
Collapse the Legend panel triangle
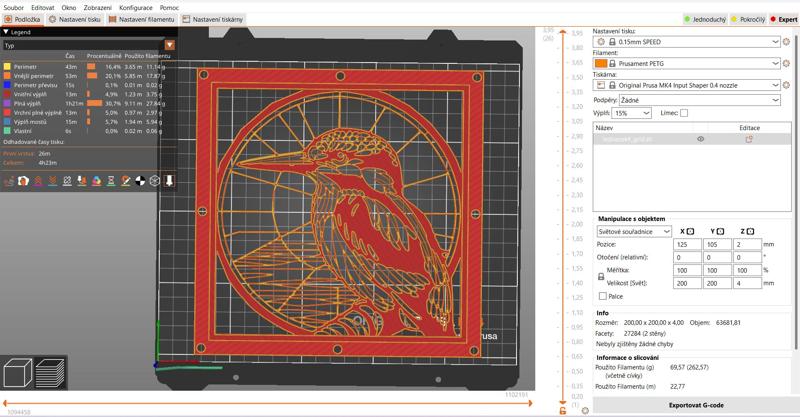(x=6, y=32)
